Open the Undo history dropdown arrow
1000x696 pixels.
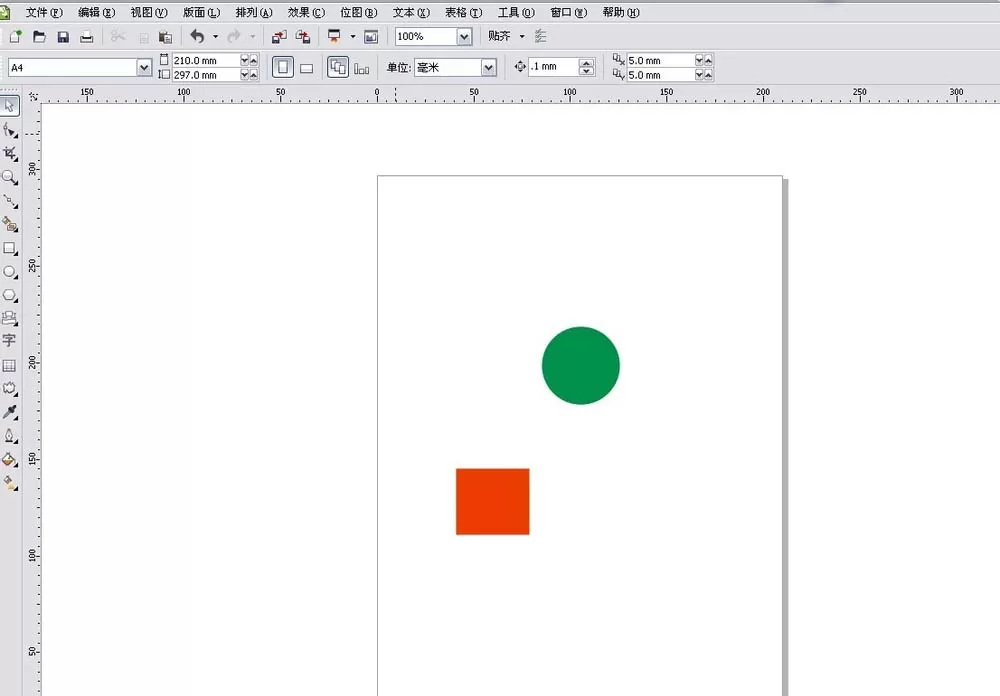pyautogui.click(x=216, y=36)
